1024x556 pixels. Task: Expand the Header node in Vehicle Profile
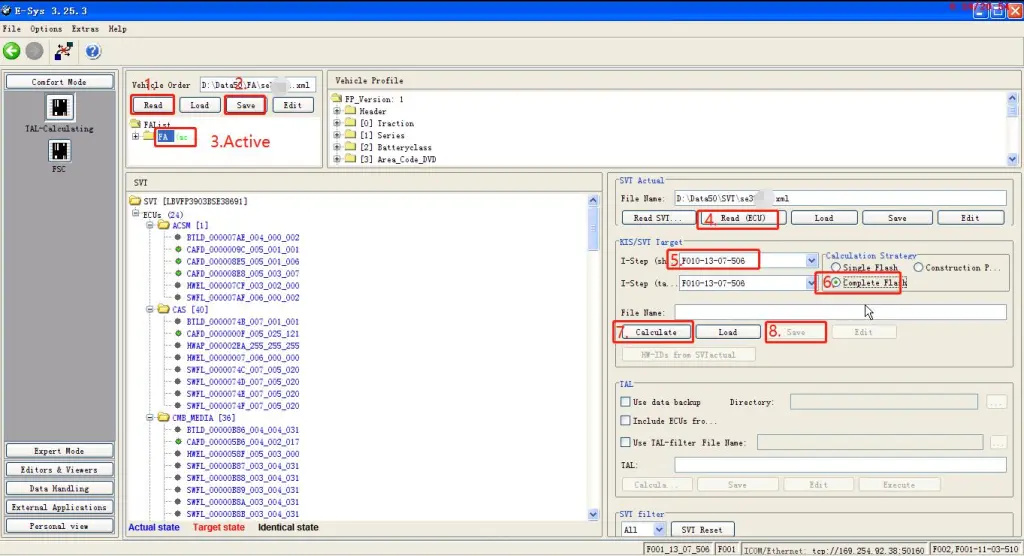click(x=337, y=111)
